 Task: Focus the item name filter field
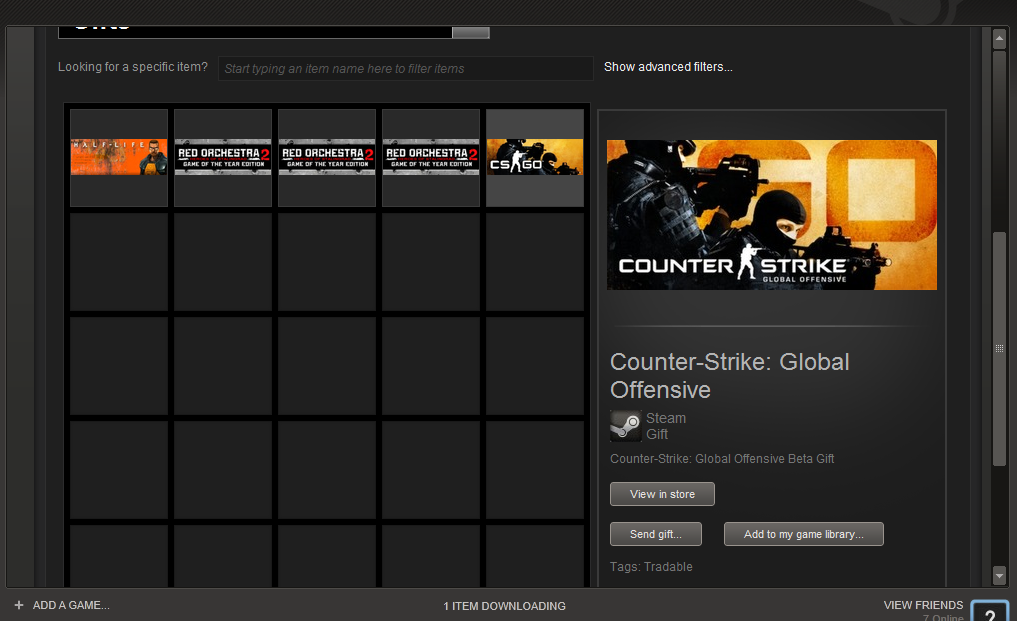point(405,68)
